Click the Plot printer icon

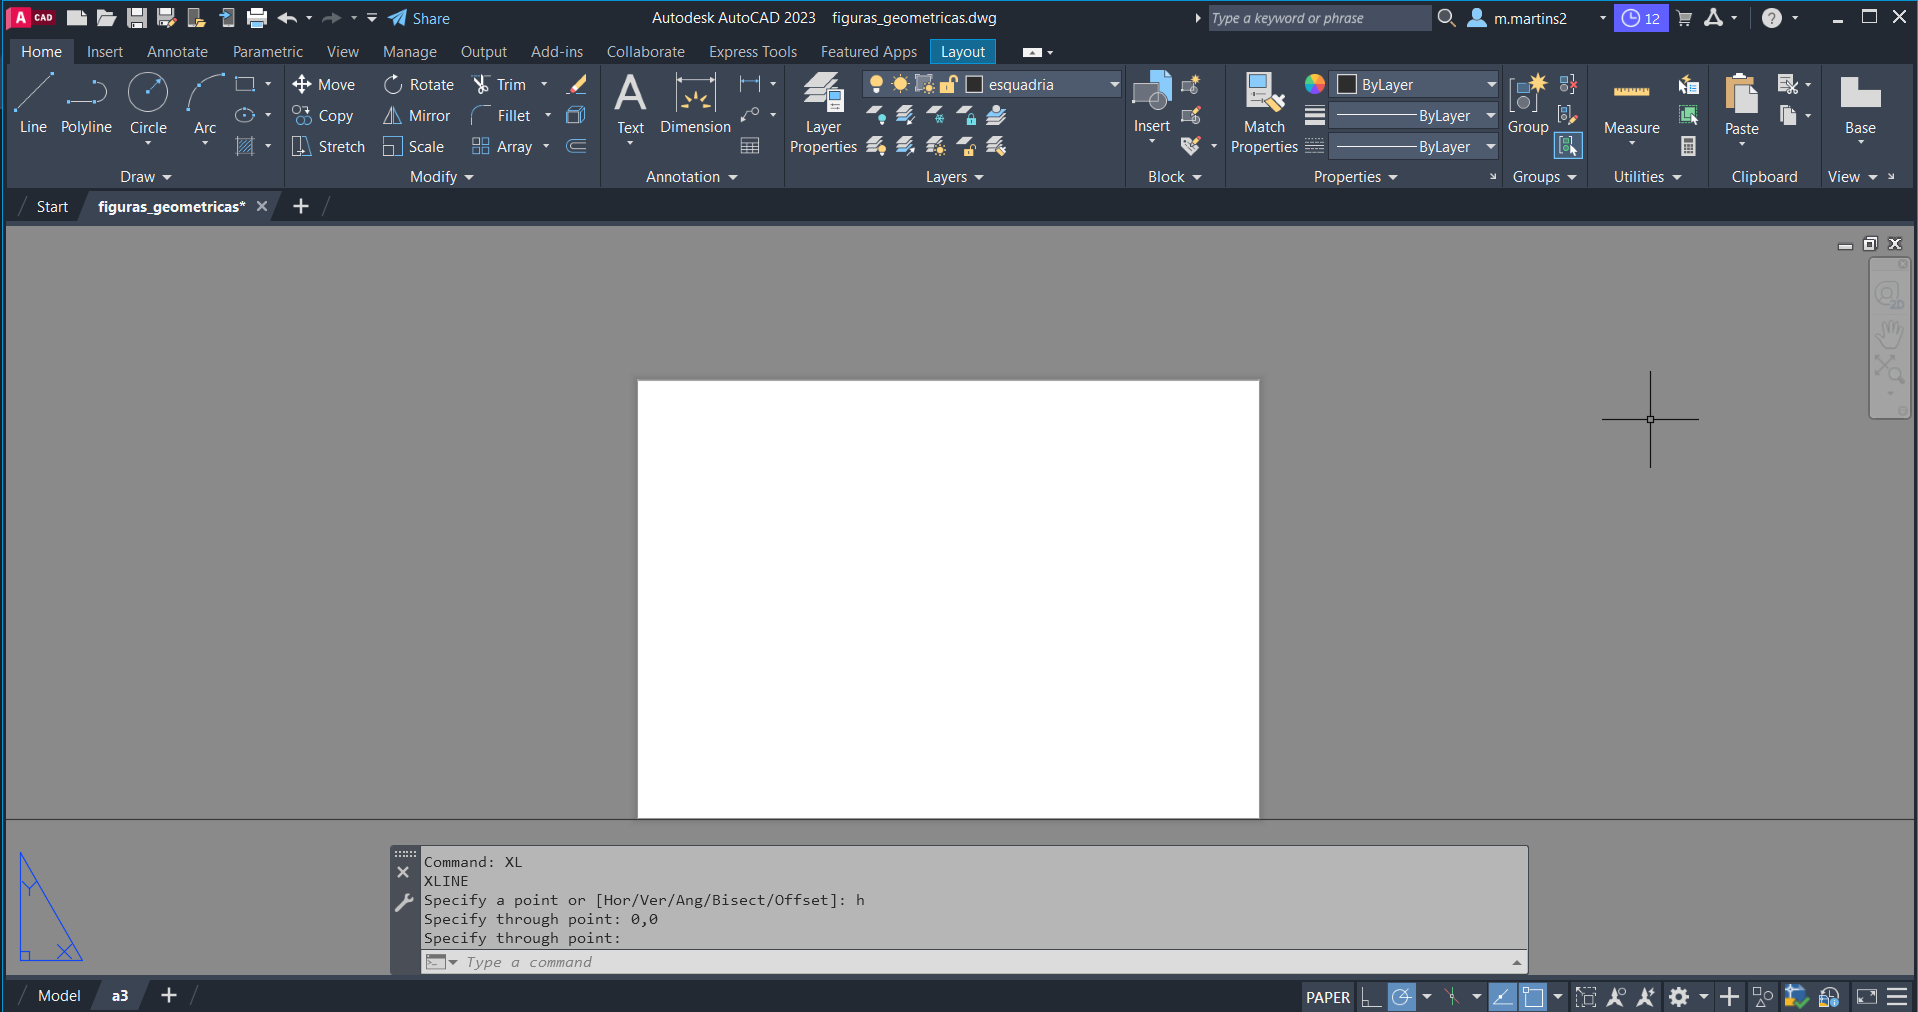[x=257, y=18]
